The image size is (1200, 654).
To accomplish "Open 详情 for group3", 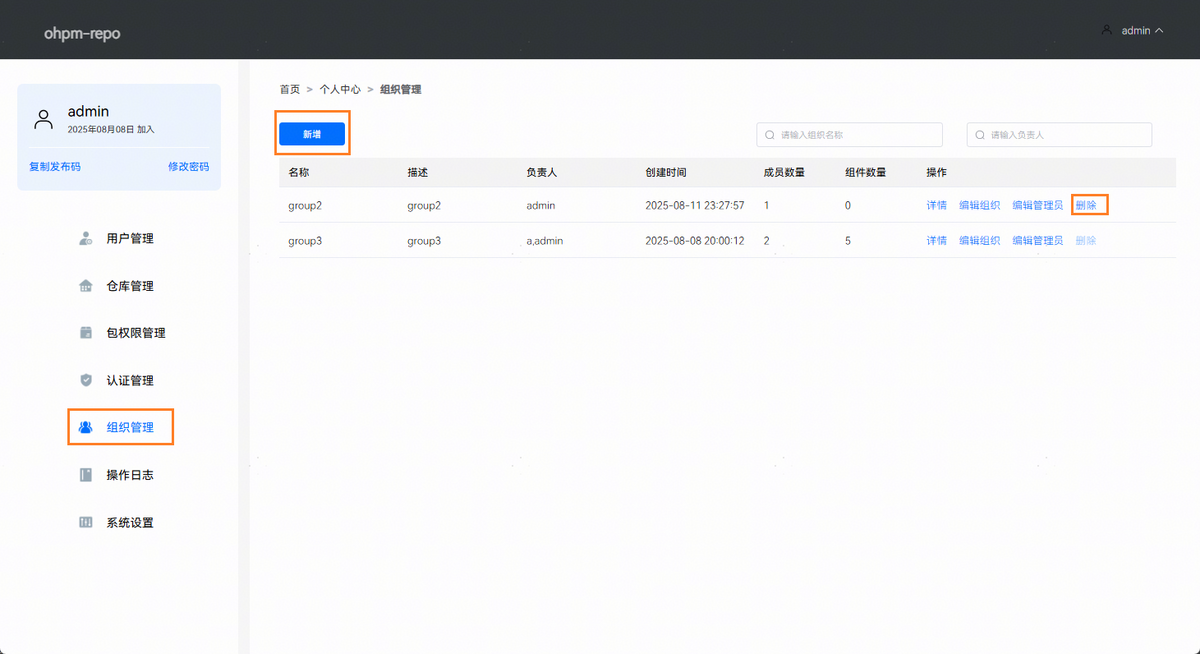I will [x=936, y=241].
